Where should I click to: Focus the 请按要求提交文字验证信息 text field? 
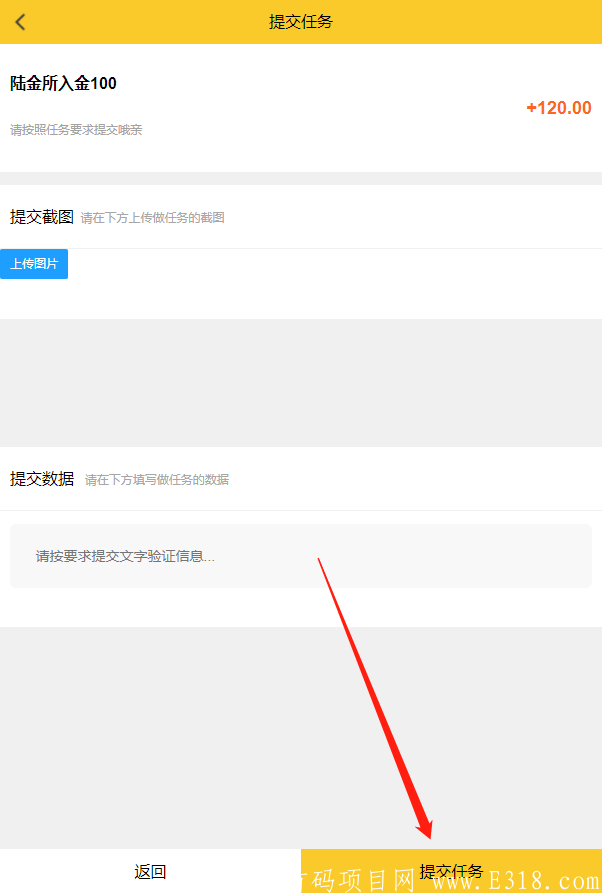tap(301, 556)
